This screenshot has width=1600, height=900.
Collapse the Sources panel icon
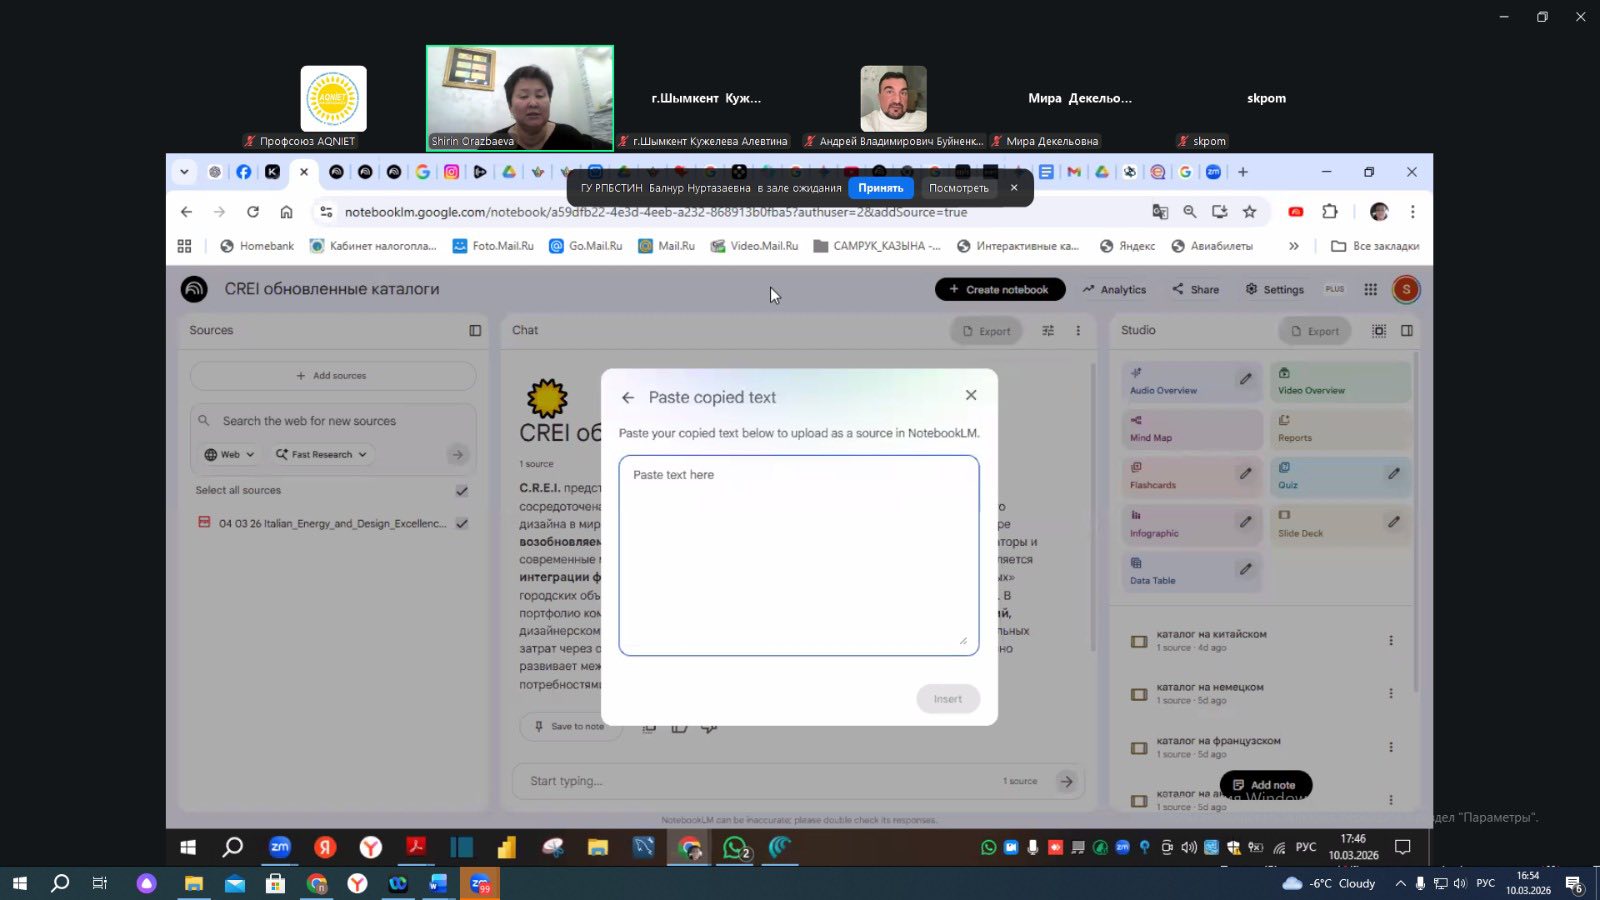pos(475,331)
